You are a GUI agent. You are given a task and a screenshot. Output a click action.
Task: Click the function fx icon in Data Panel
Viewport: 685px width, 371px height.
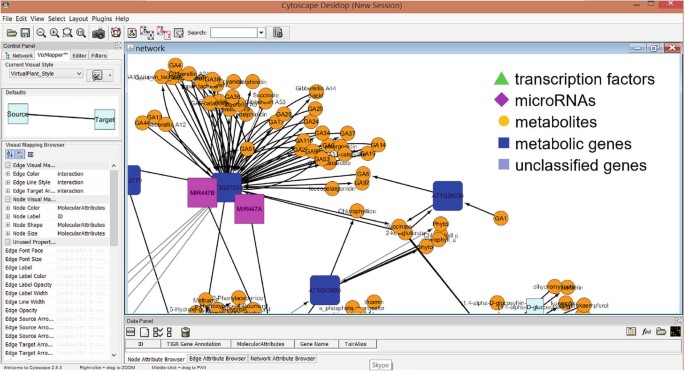646,332
